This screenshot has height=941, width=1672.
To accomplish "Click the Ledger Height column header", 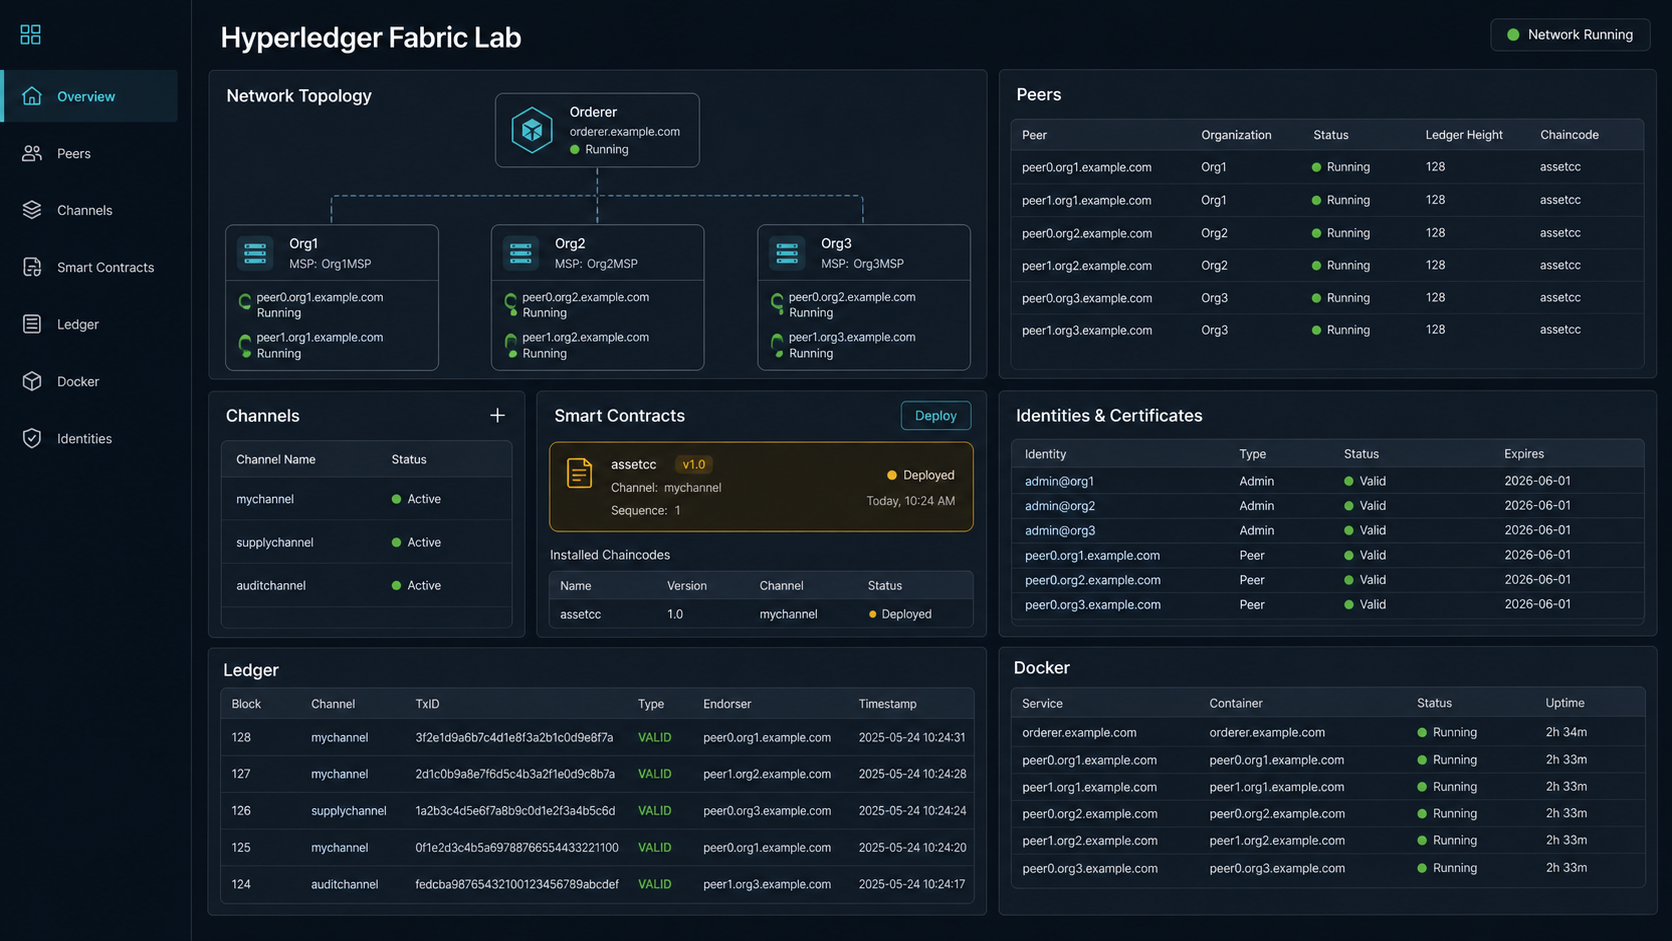I will click(x=1464, y=135).
